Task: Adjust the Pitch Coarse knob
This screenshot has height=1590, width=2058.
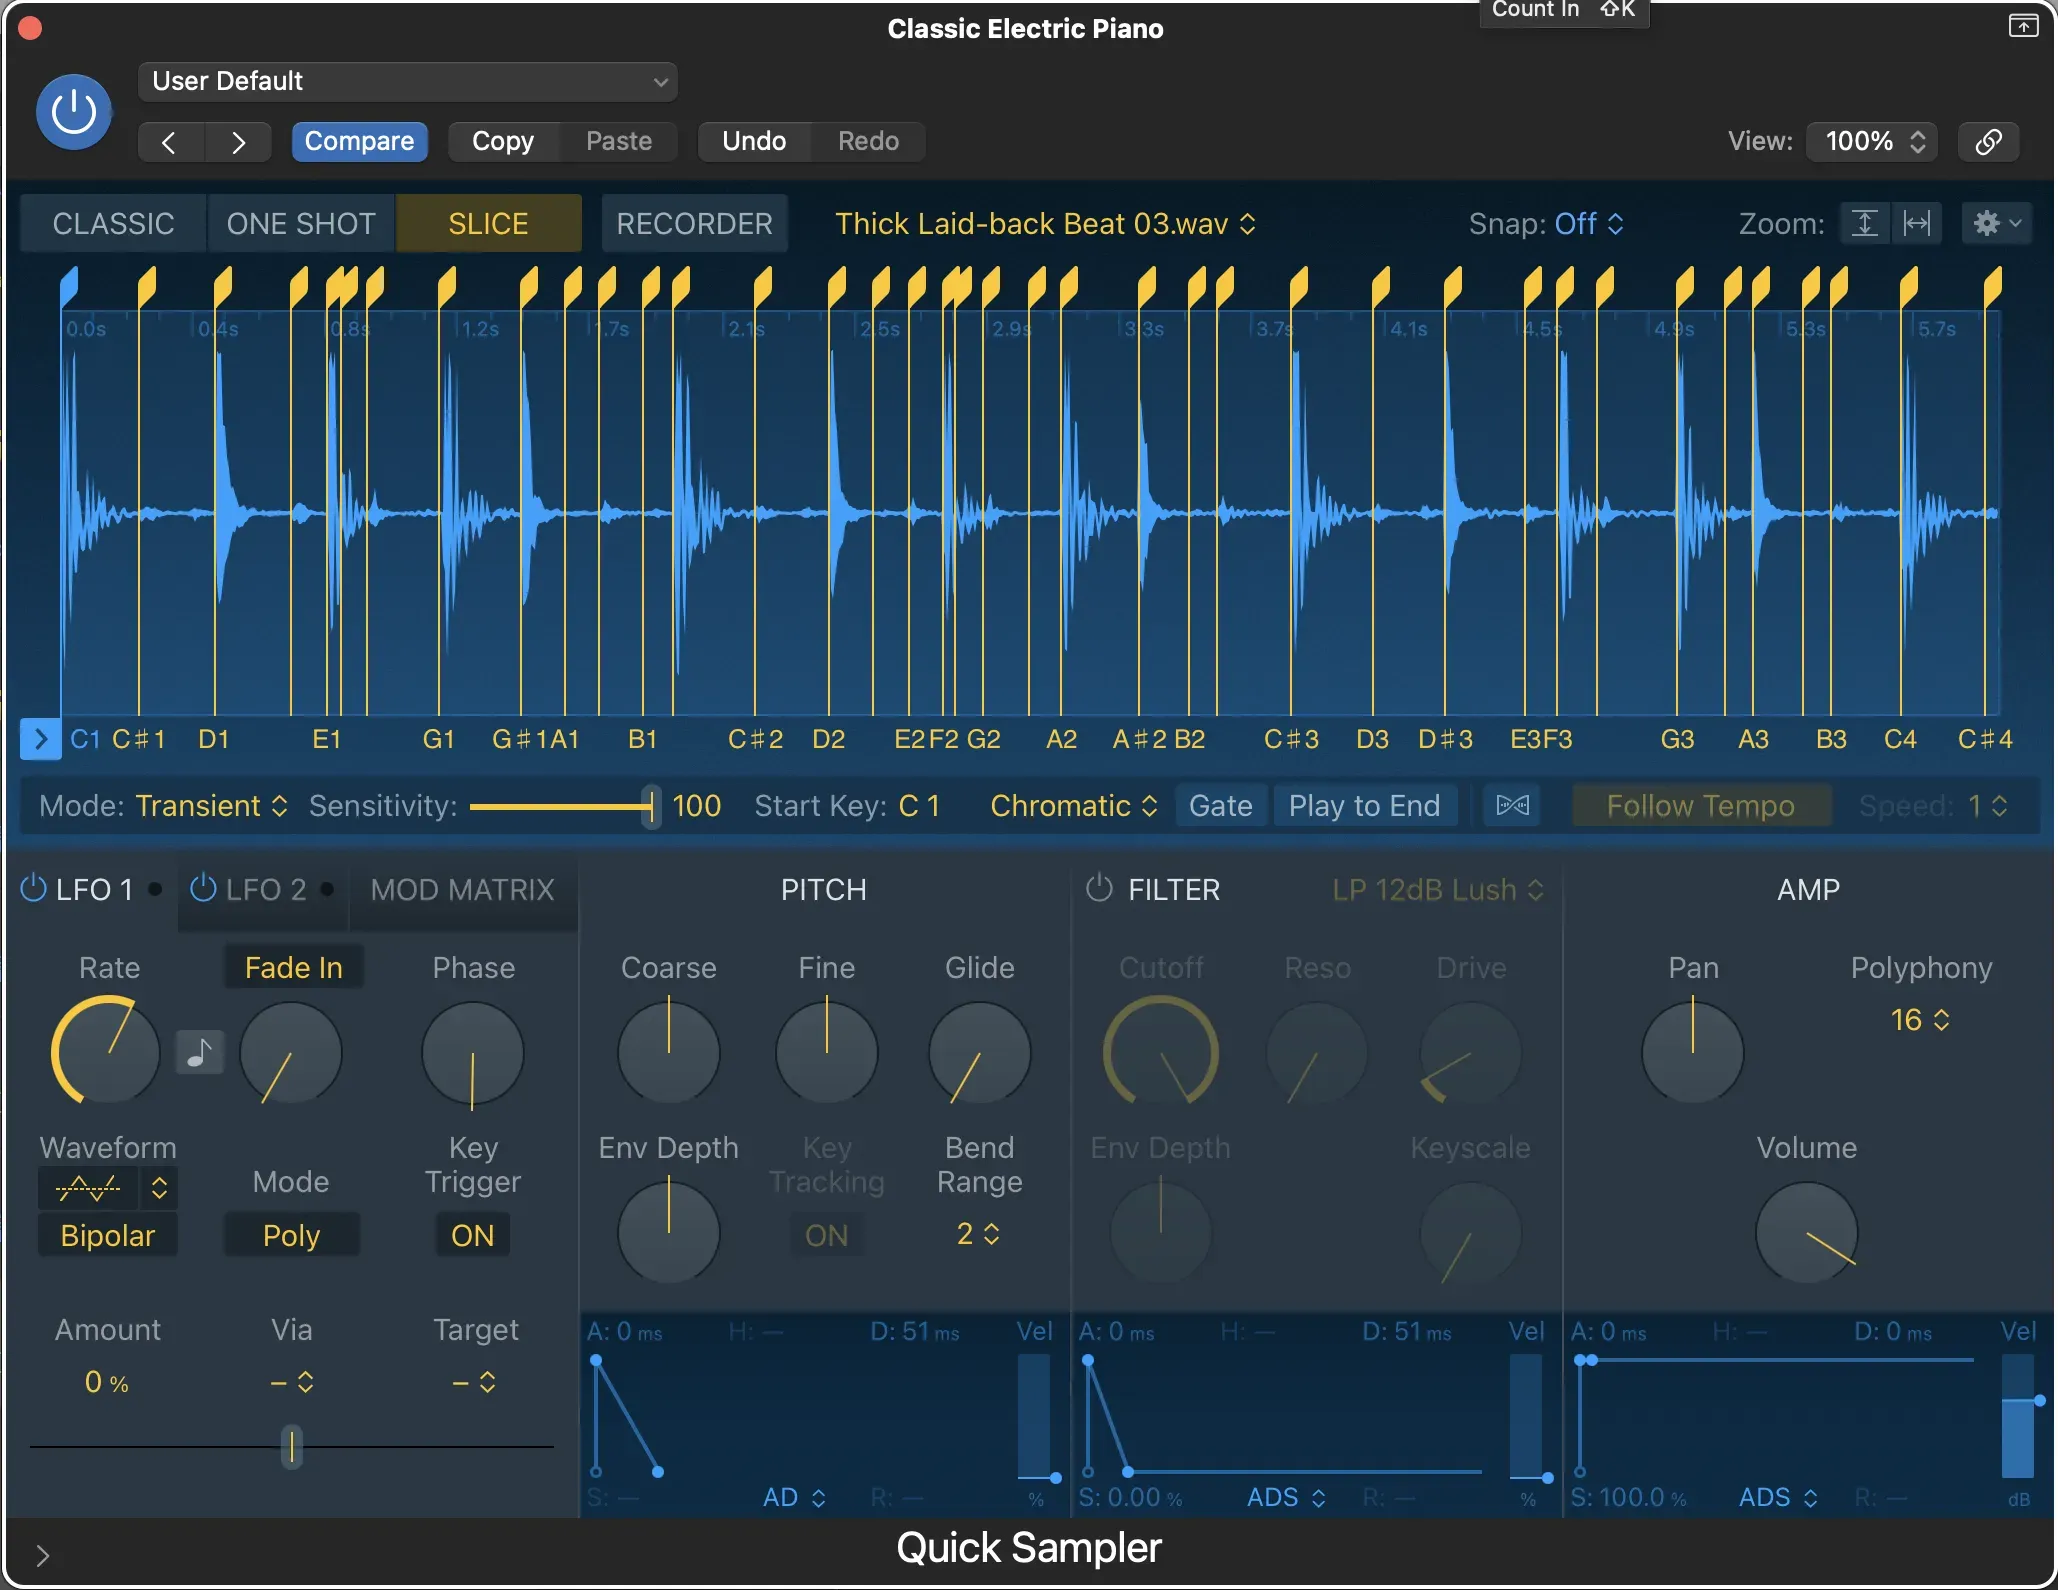Action: tap(669, 1052)
